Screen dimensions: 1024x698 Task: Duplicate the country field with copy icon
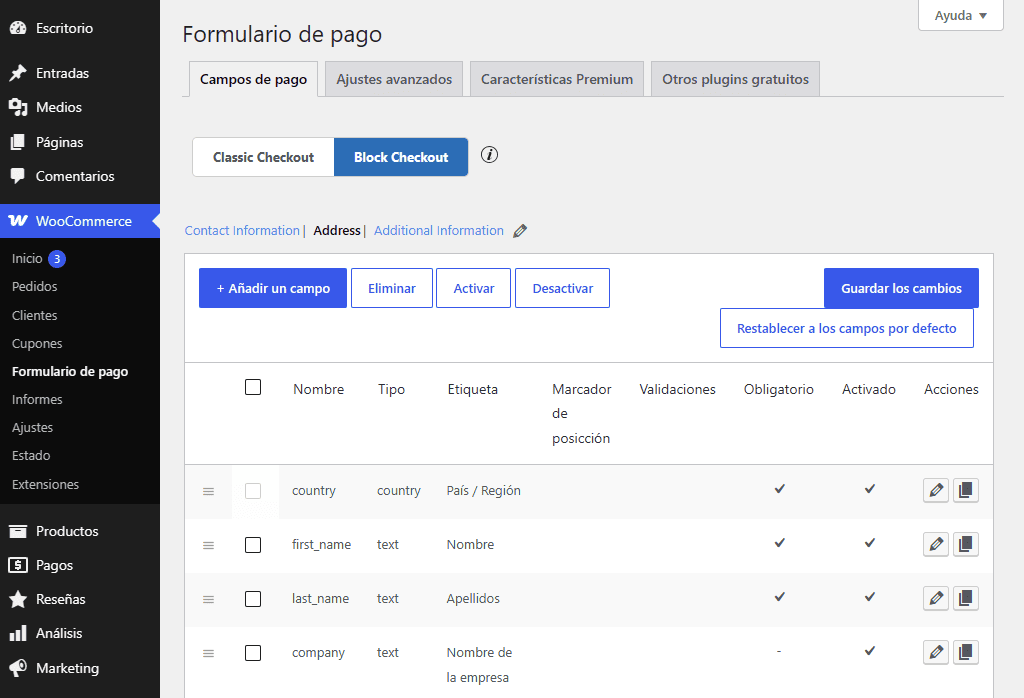966,490
